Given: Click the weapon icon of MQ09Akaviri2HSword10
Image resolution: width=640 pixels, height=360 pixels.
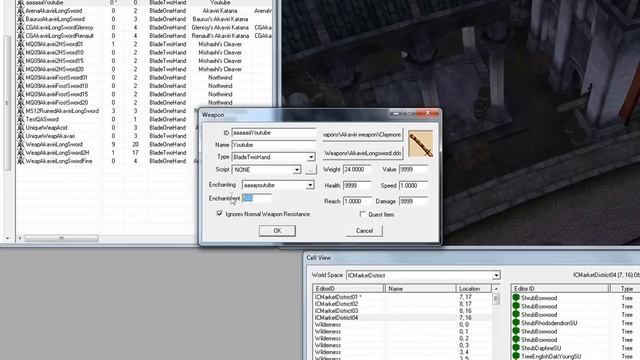Looking at the screenshot, I should [20, 53].
